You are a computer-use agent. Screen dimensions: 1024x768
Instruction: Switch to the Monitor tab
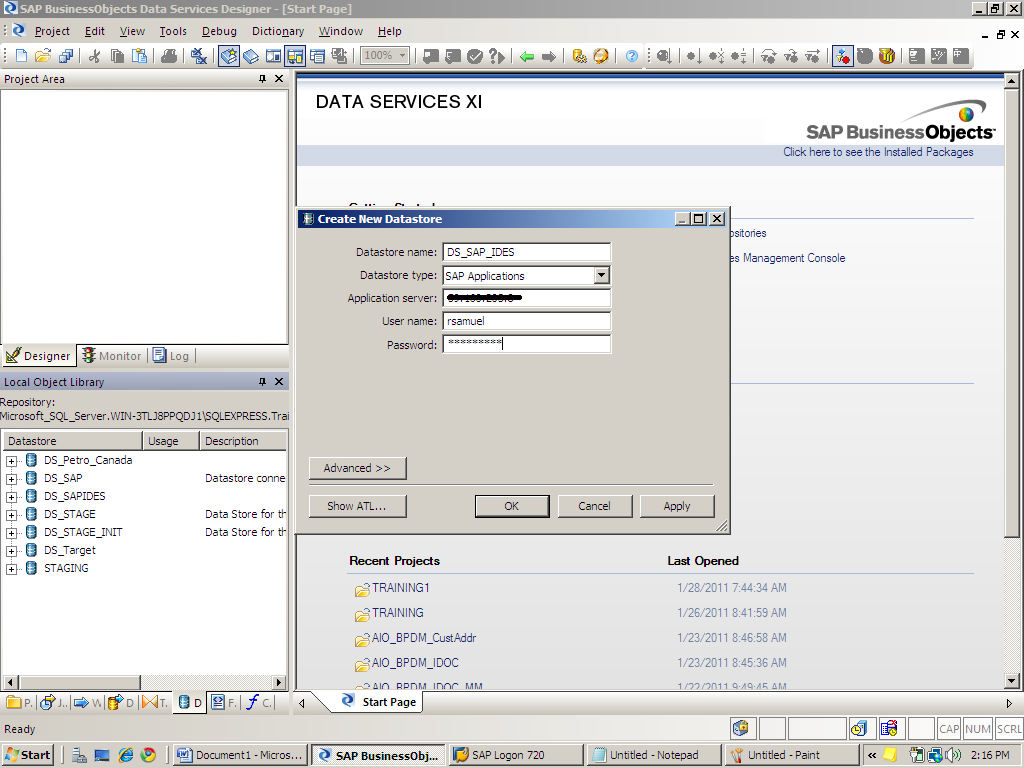pyautogui.click(x=112, y=356)
